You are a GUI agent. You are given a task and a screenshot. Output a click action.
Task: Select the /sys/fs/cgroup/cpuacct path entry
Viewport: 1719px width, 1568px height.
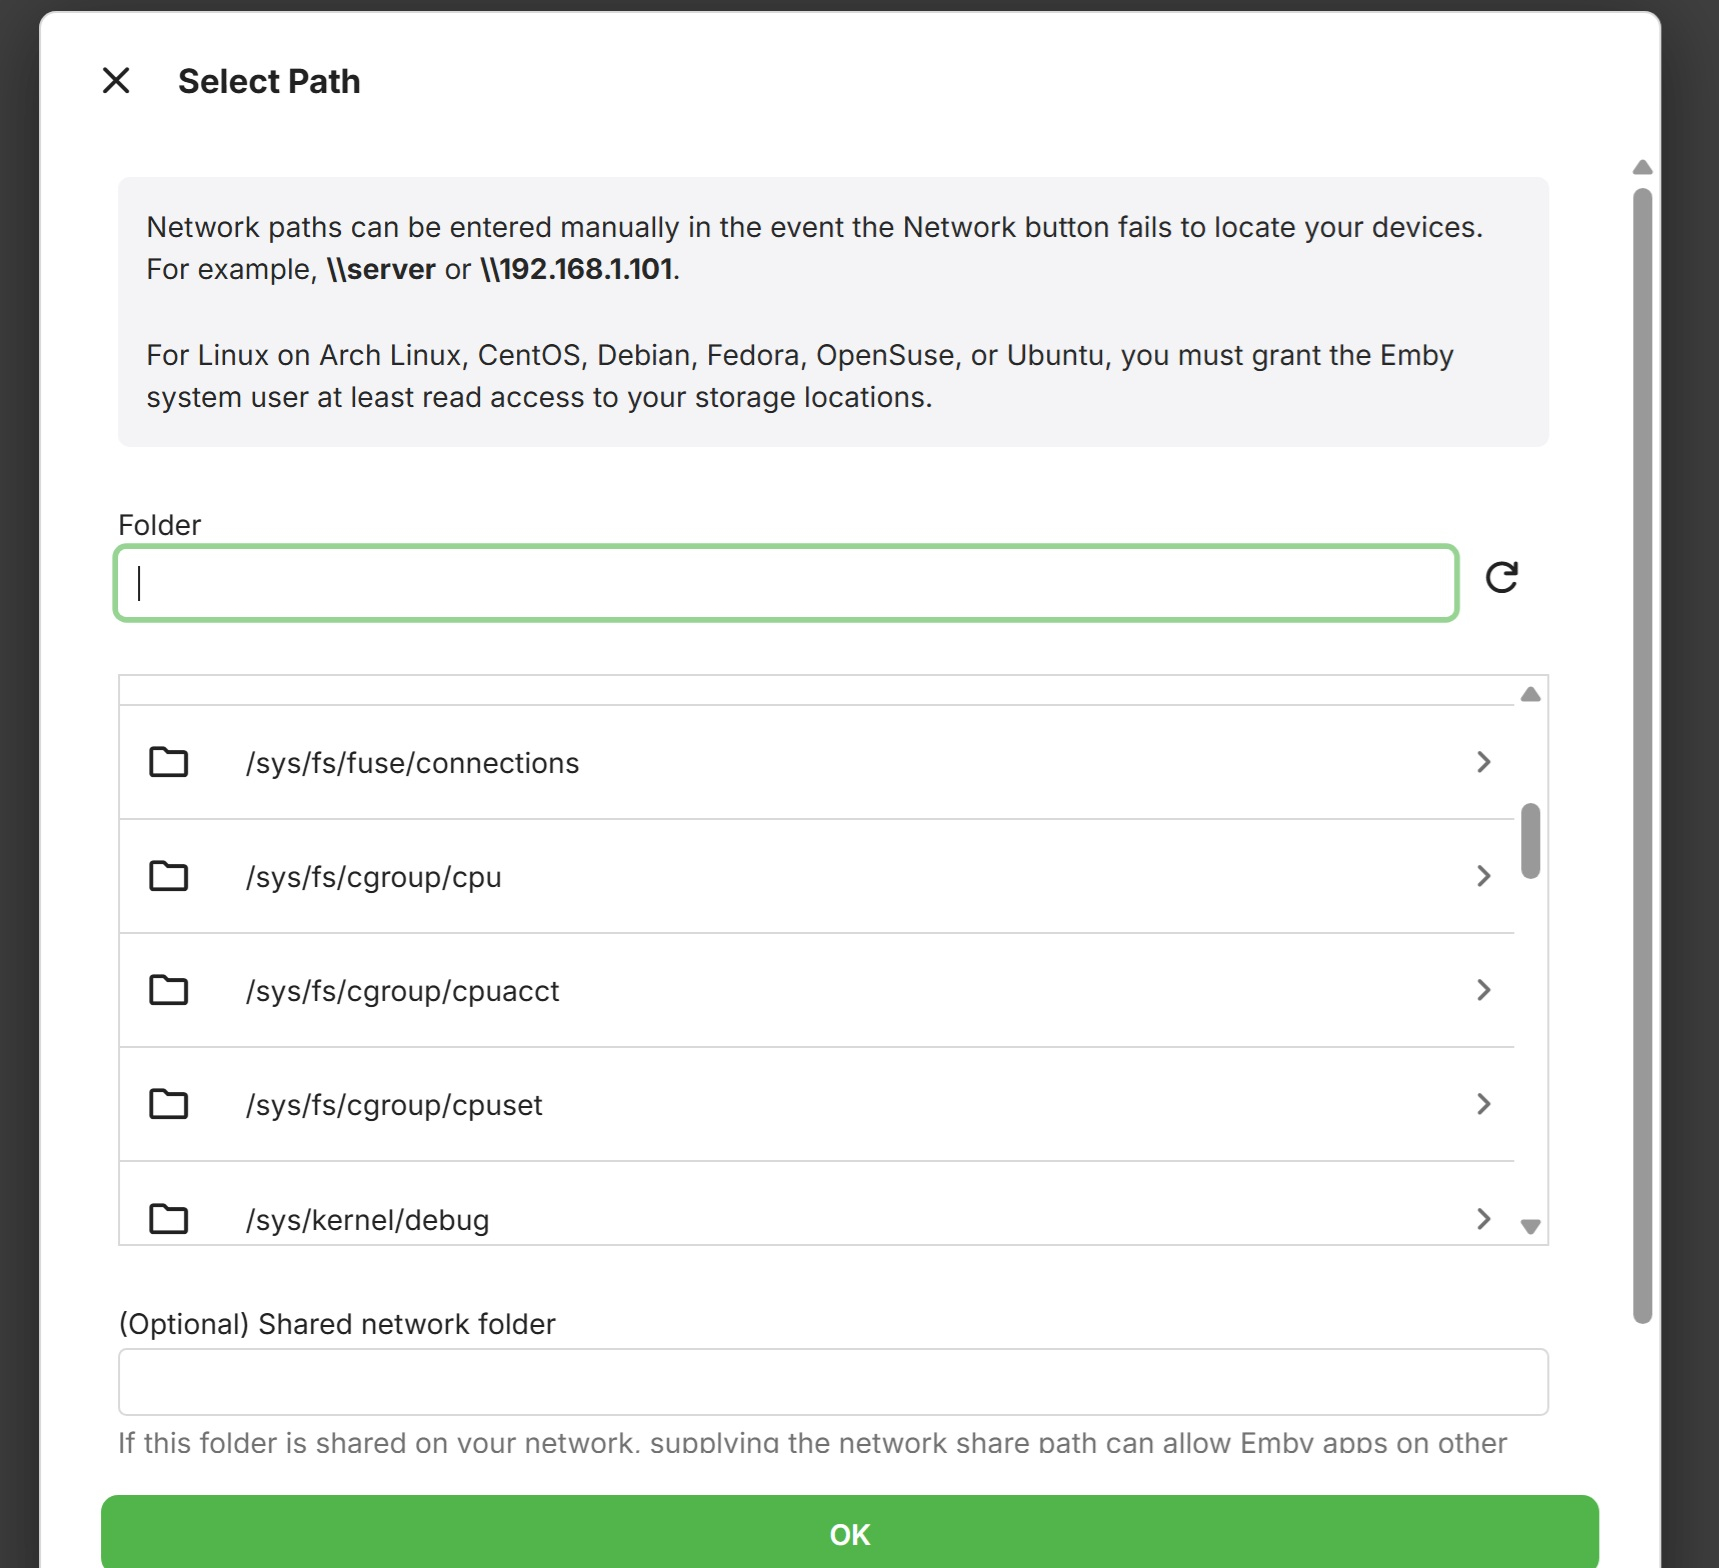[402, 991]
